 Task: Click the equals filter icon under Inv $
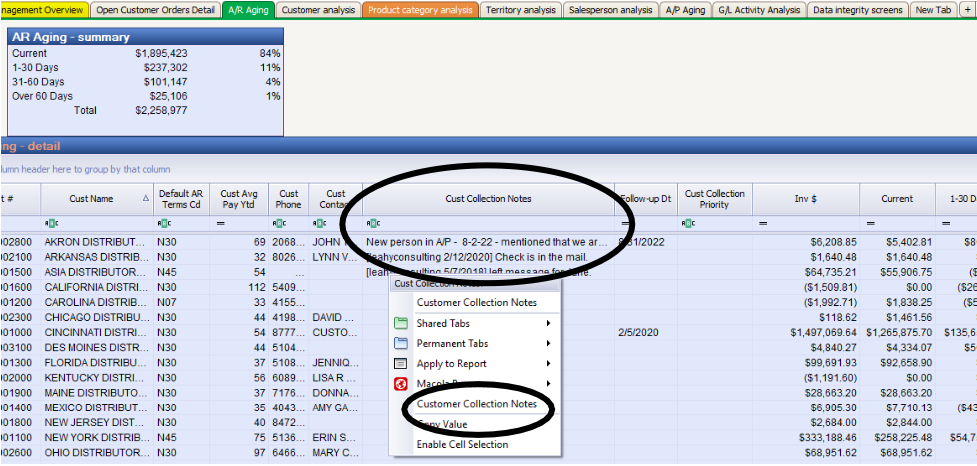(x=761, y=223)
